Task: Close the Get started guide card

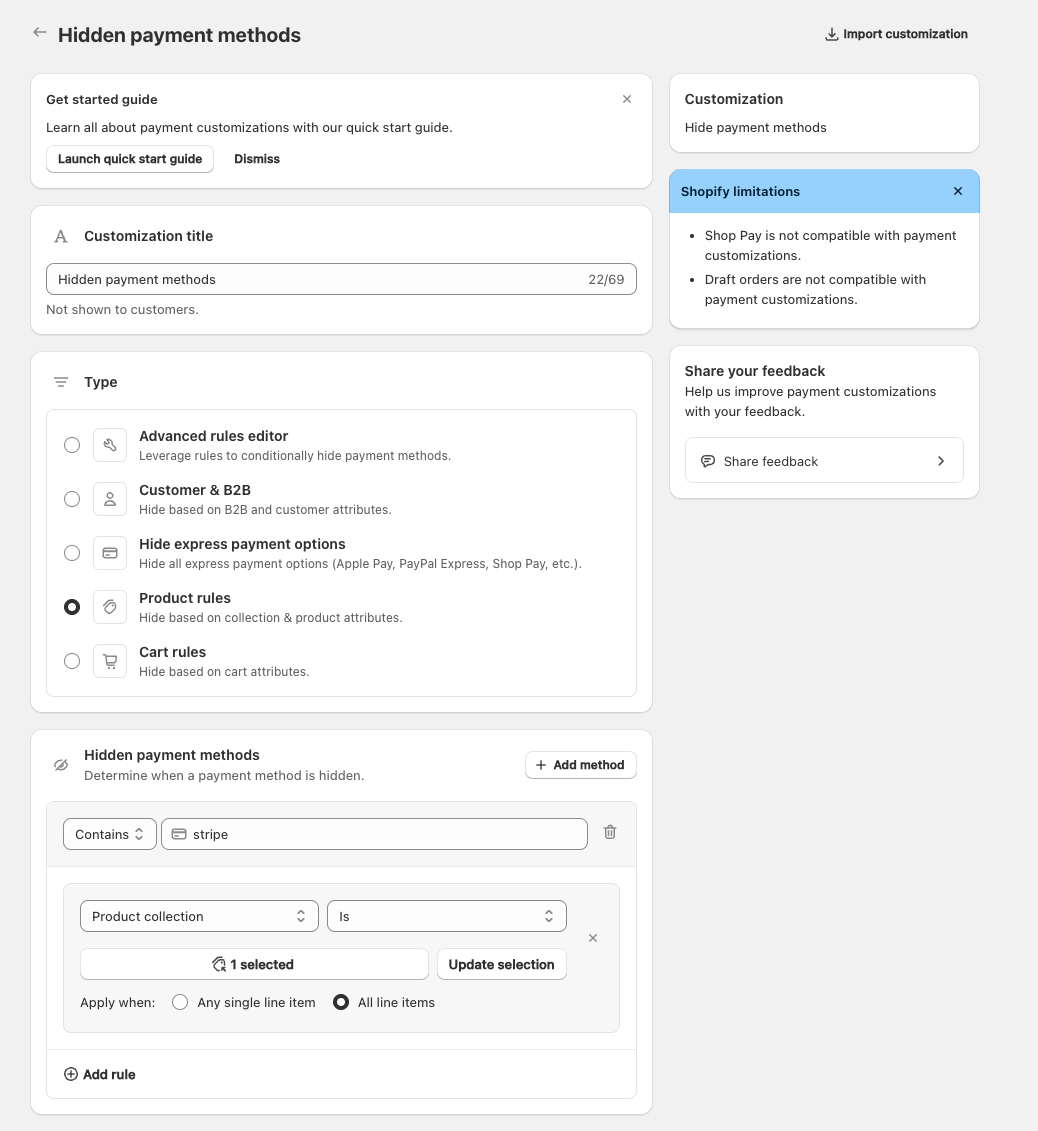Action: 627,99
